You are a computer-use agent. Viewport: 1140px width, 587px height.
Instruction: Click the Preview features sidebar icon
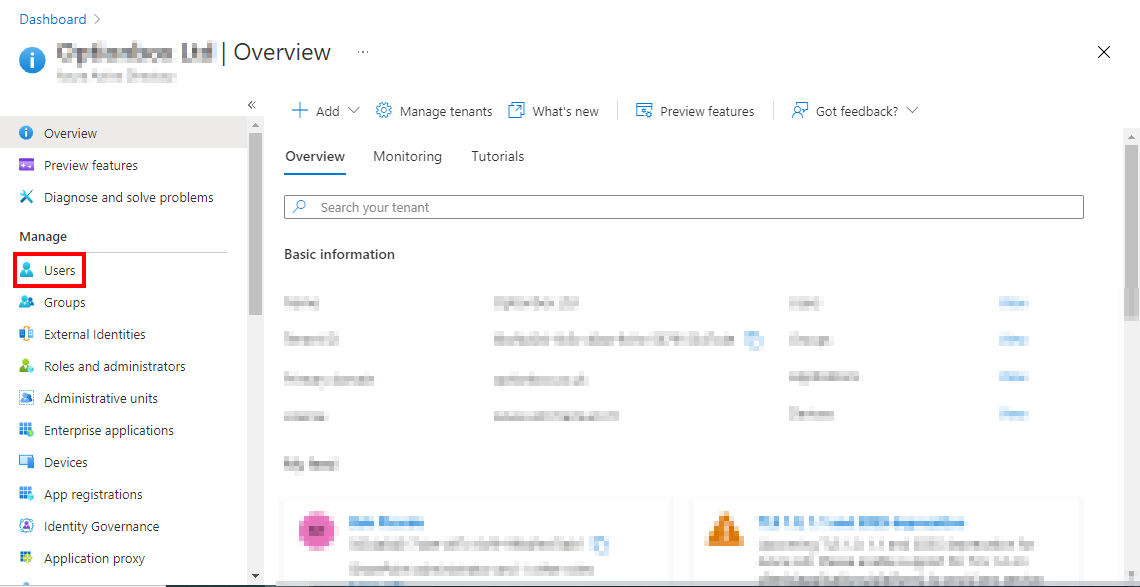click(26, 165)
